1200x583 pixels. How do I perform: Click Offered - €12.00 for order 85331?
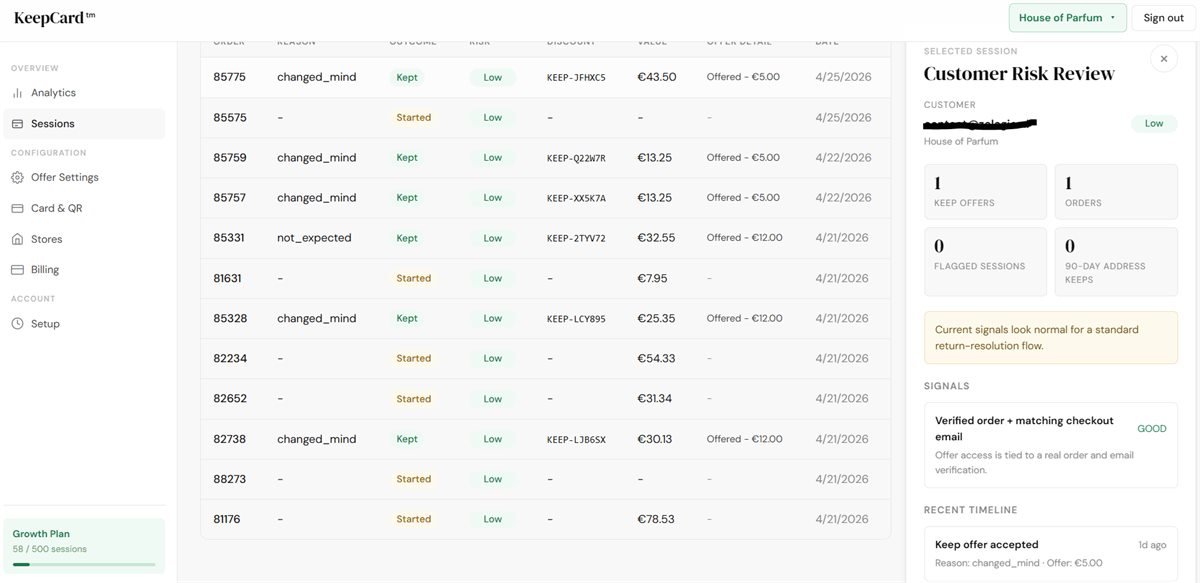(744, 238)
